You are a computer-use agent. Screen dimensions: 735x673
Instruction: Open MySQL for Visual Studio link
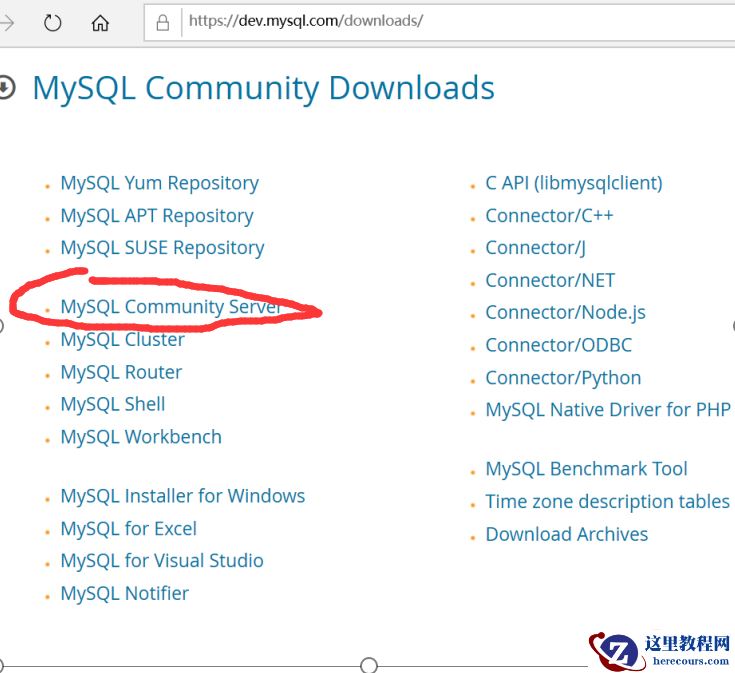tap(162, 561)
